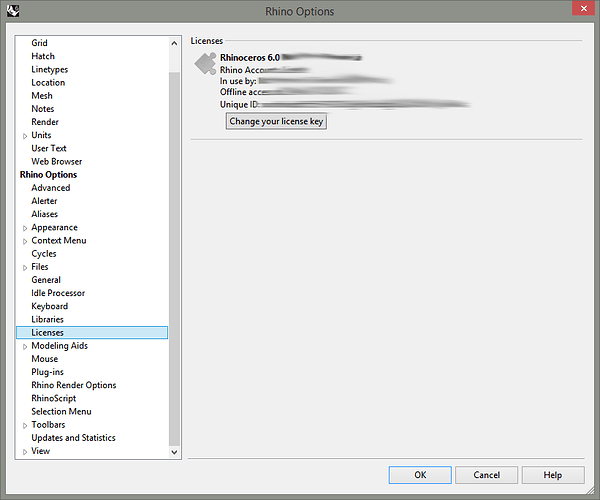Click the puzzle-piece license icon
The image size is (600, 500).
(x=205, y=64)
